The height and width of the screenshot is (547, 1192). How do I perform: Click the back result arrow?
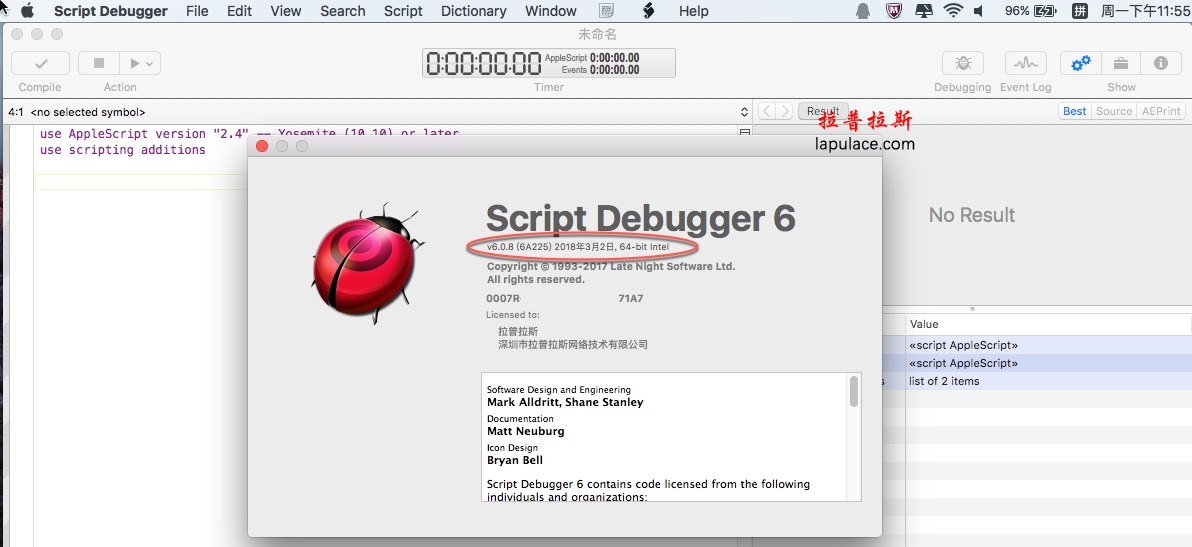click(x=766, y=111)
